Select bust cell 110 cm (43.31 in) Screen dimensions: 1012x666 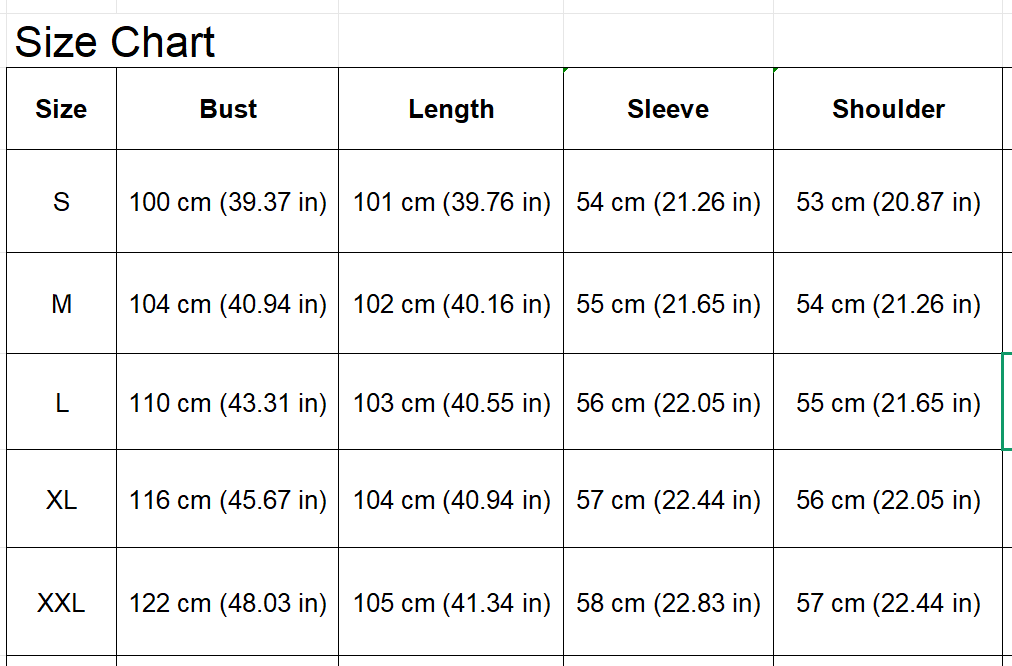coord(228,403)
